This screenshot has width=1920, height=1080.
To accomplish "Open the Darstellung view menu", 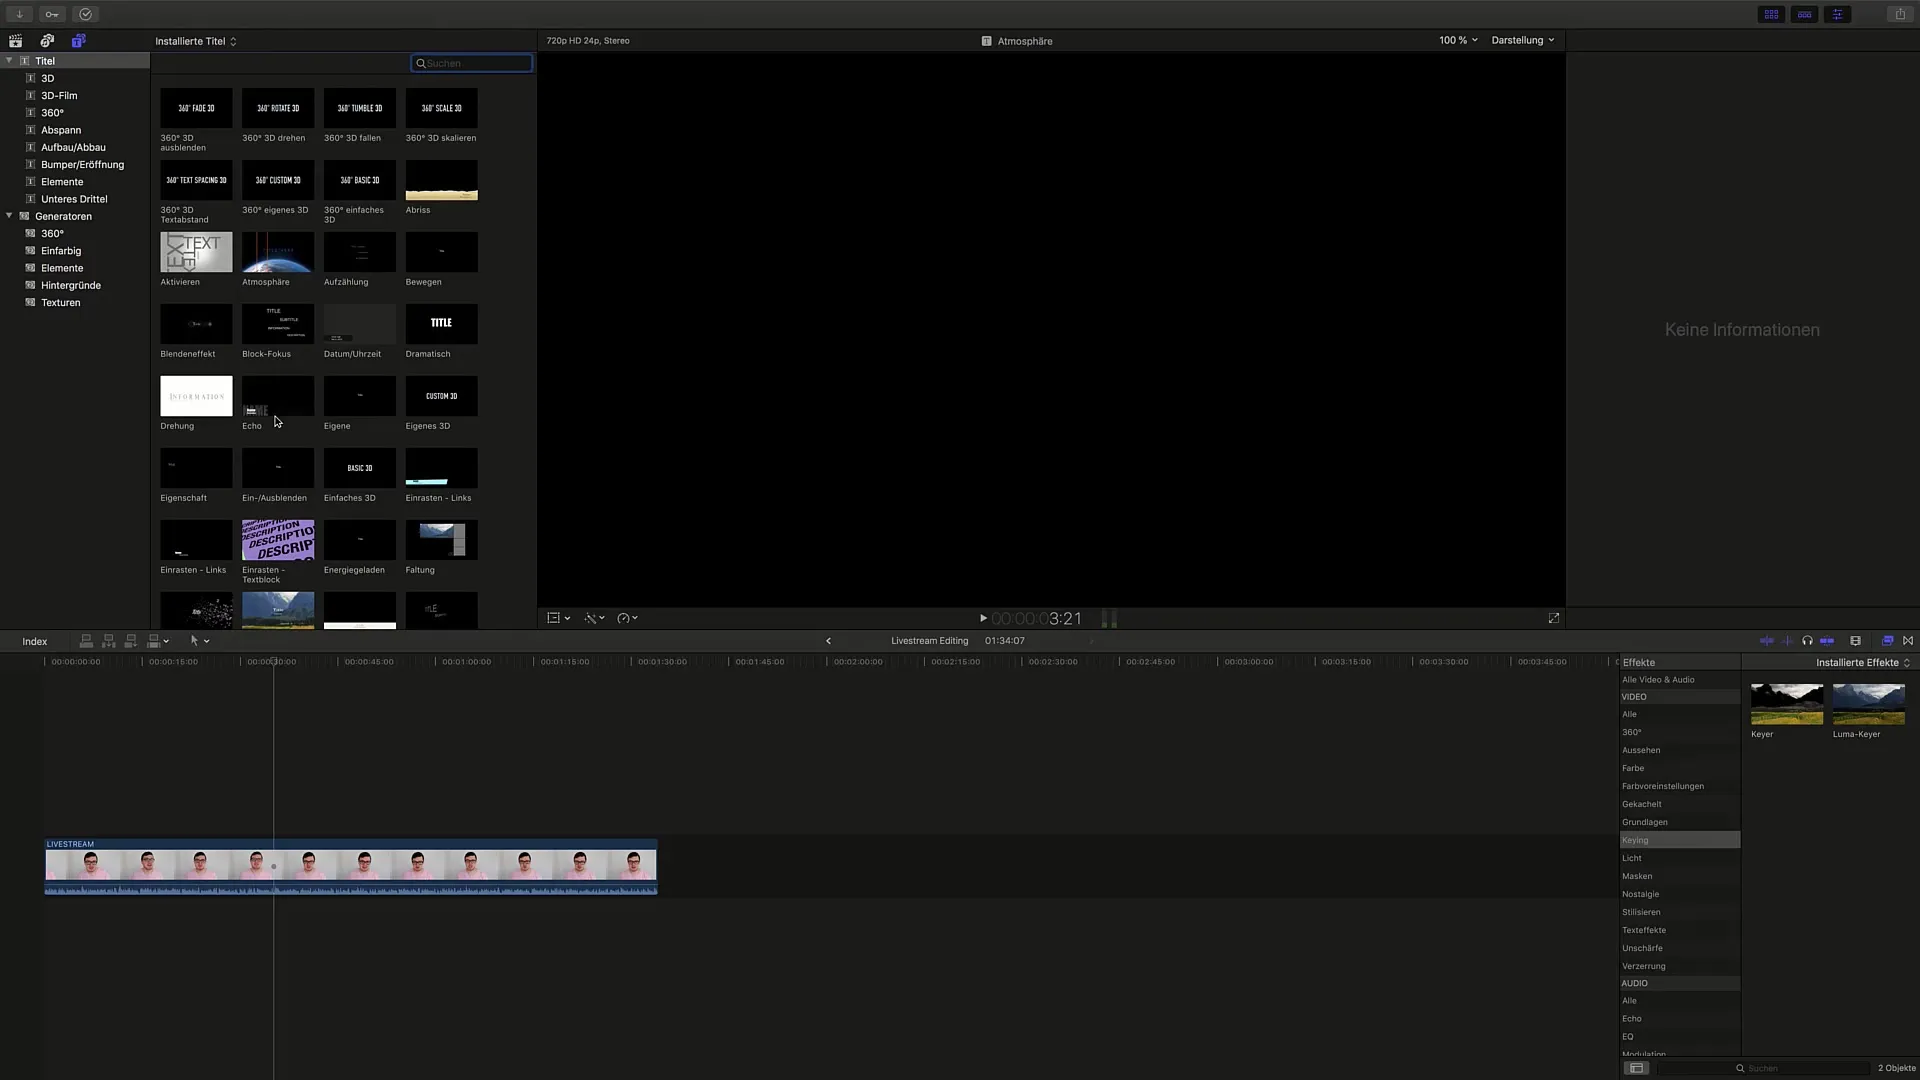I will coord(1523,41).
